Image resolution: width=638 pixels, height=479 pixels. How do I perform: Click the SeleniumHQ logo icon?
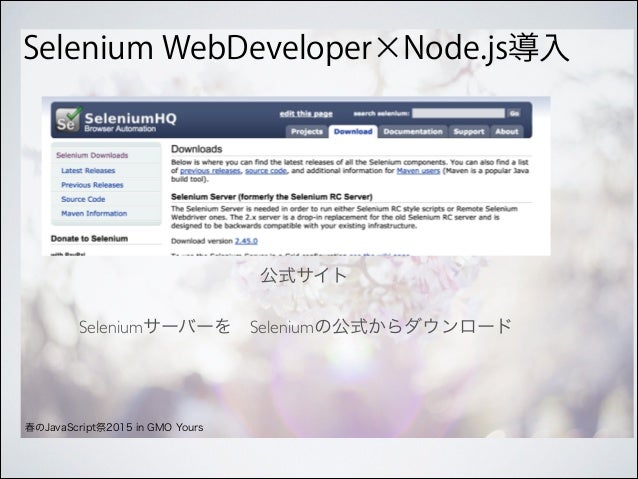click(69, 119)
